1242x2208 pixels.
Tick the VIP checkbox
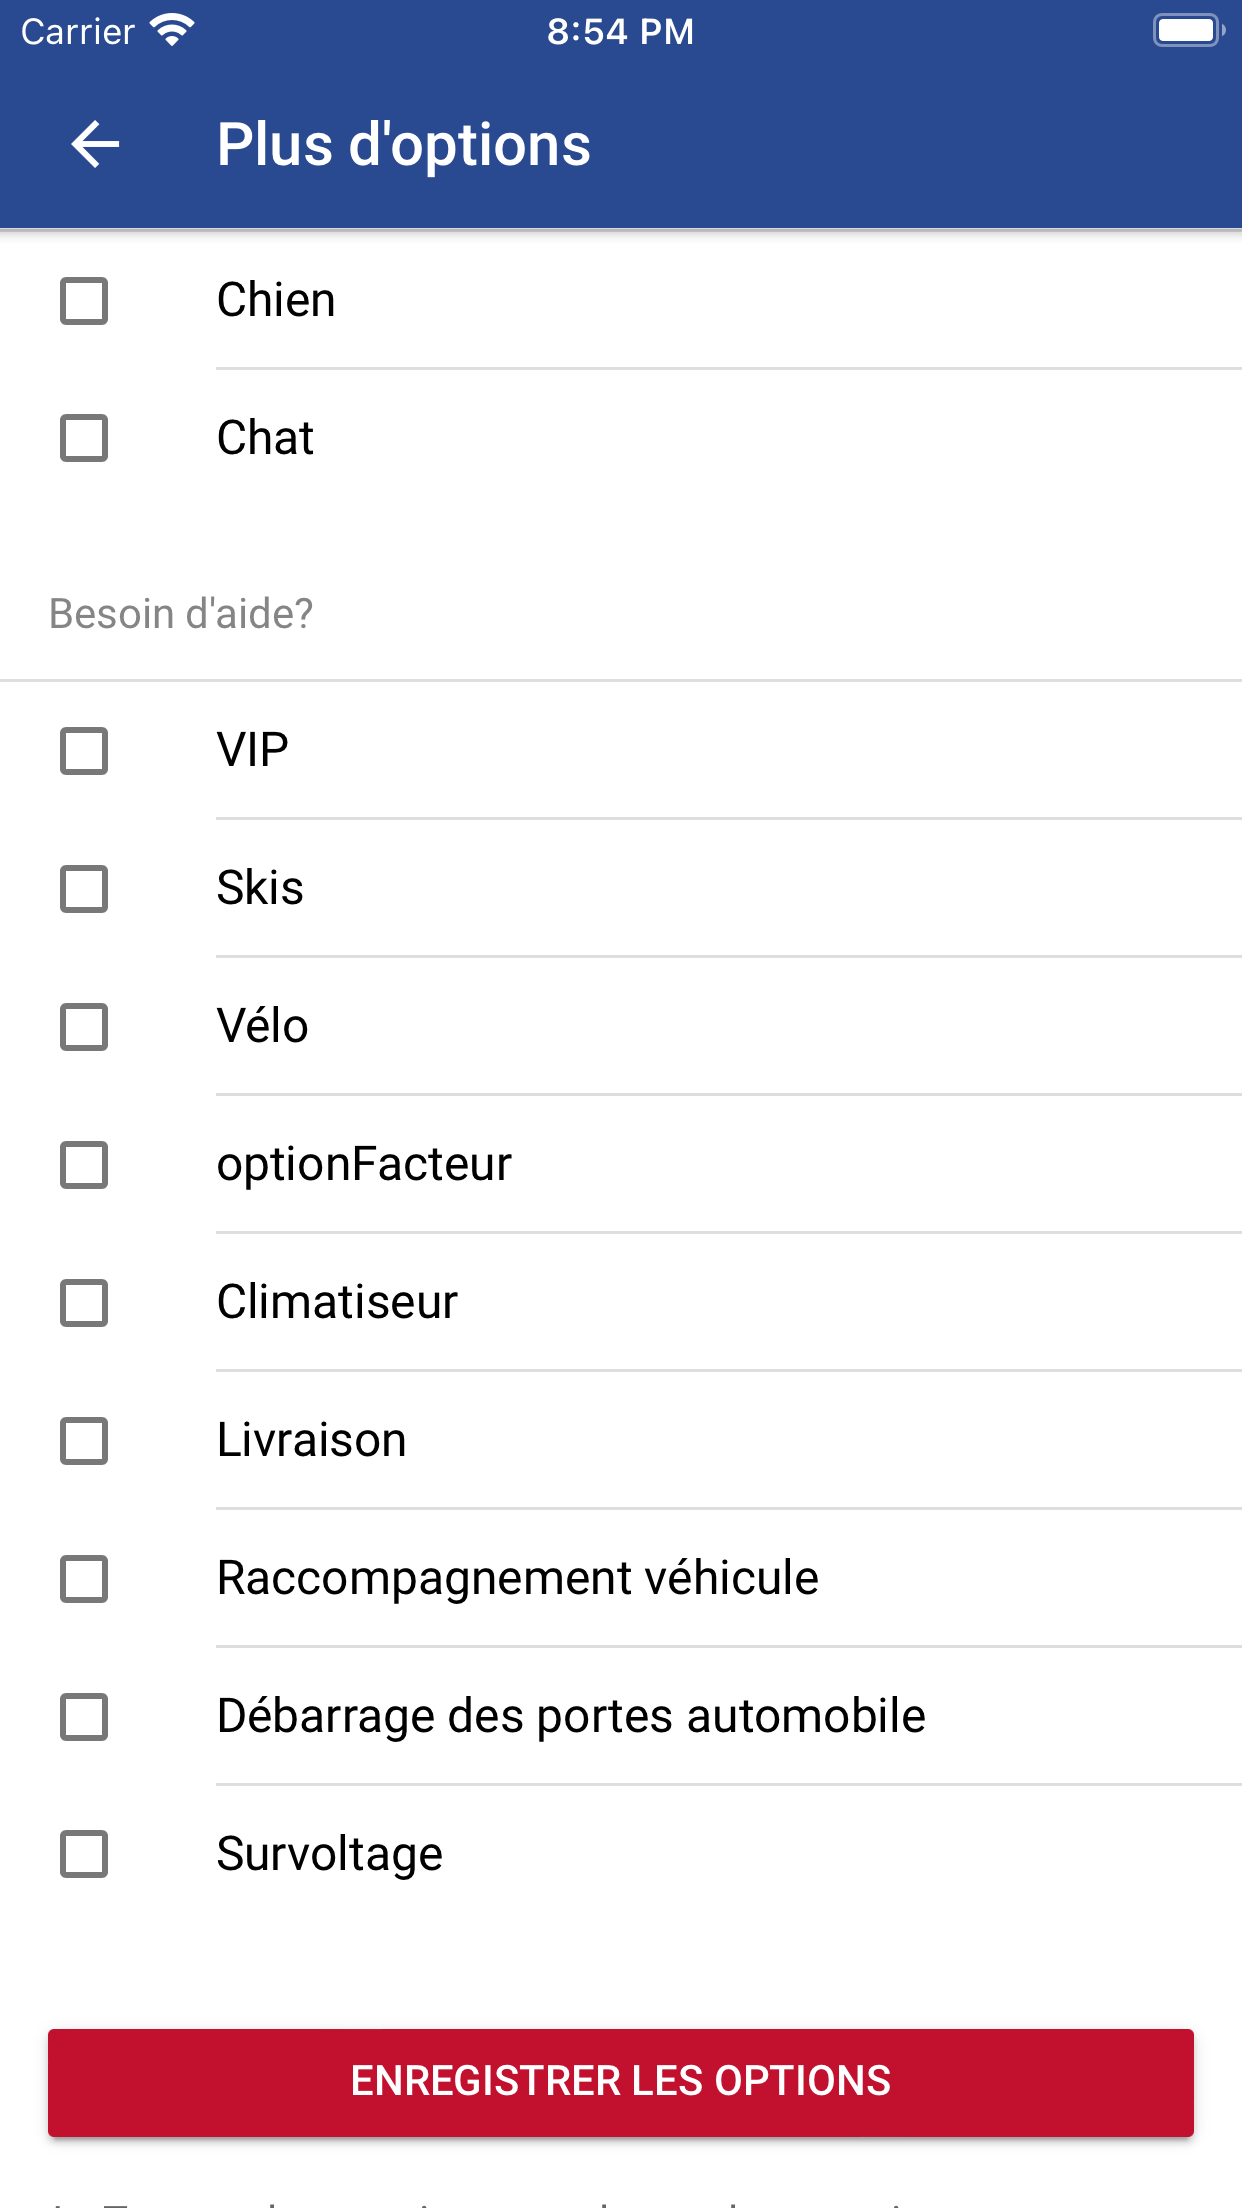[x=84, y=751]
